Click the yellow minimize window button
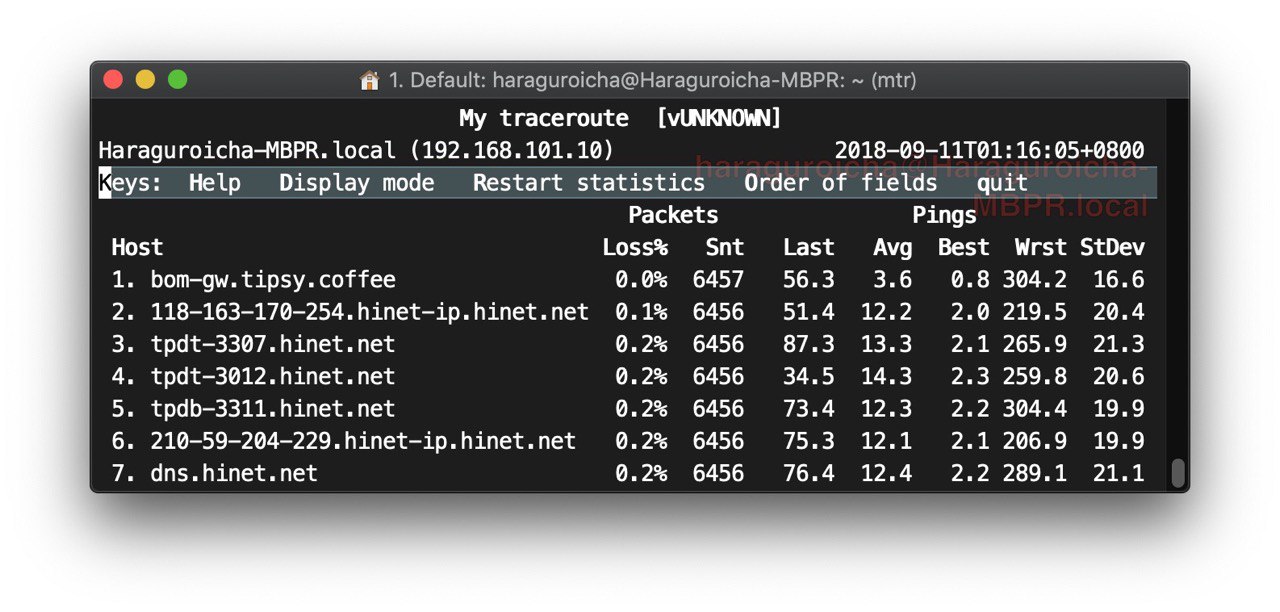The width and height of the screenshot is (1280, 612). (145, 79)
